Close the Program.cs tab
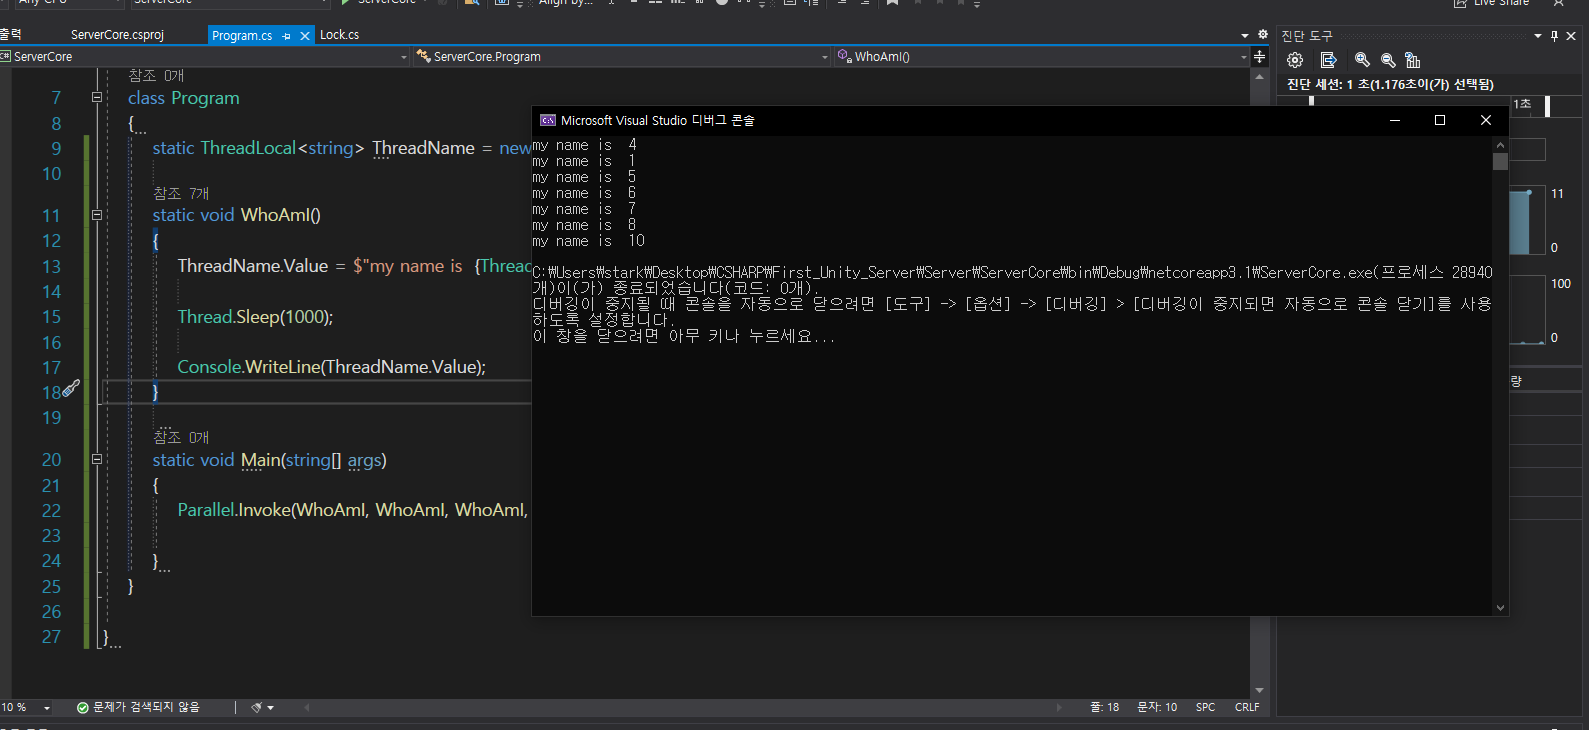 305,36
